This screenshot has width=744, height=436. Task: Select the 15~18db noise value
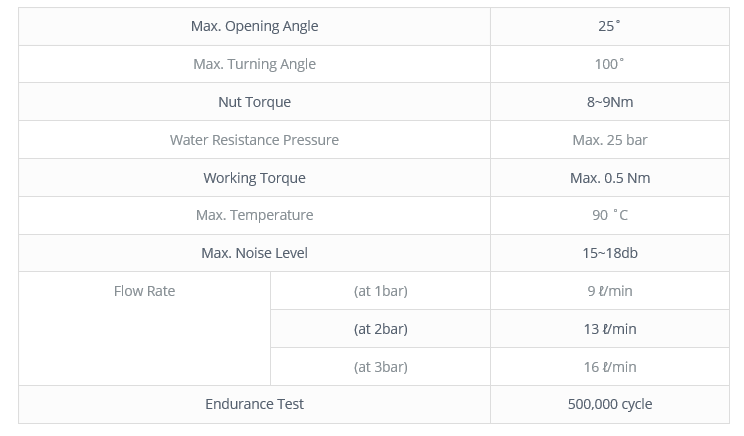pyautogui.click(x=610, y=253)
